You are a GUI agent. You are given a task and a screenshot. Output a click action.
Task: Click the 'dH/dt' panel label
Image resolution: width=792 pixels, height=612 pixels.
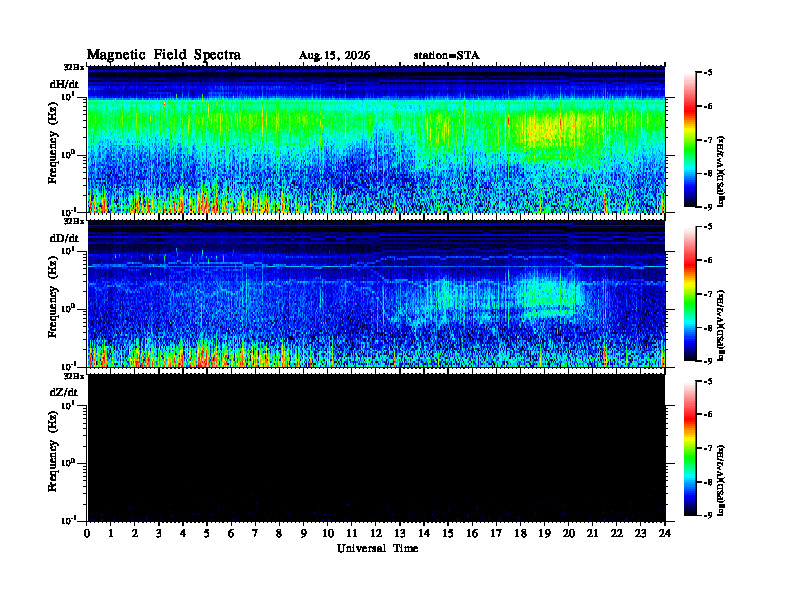(x=64, y=84)
